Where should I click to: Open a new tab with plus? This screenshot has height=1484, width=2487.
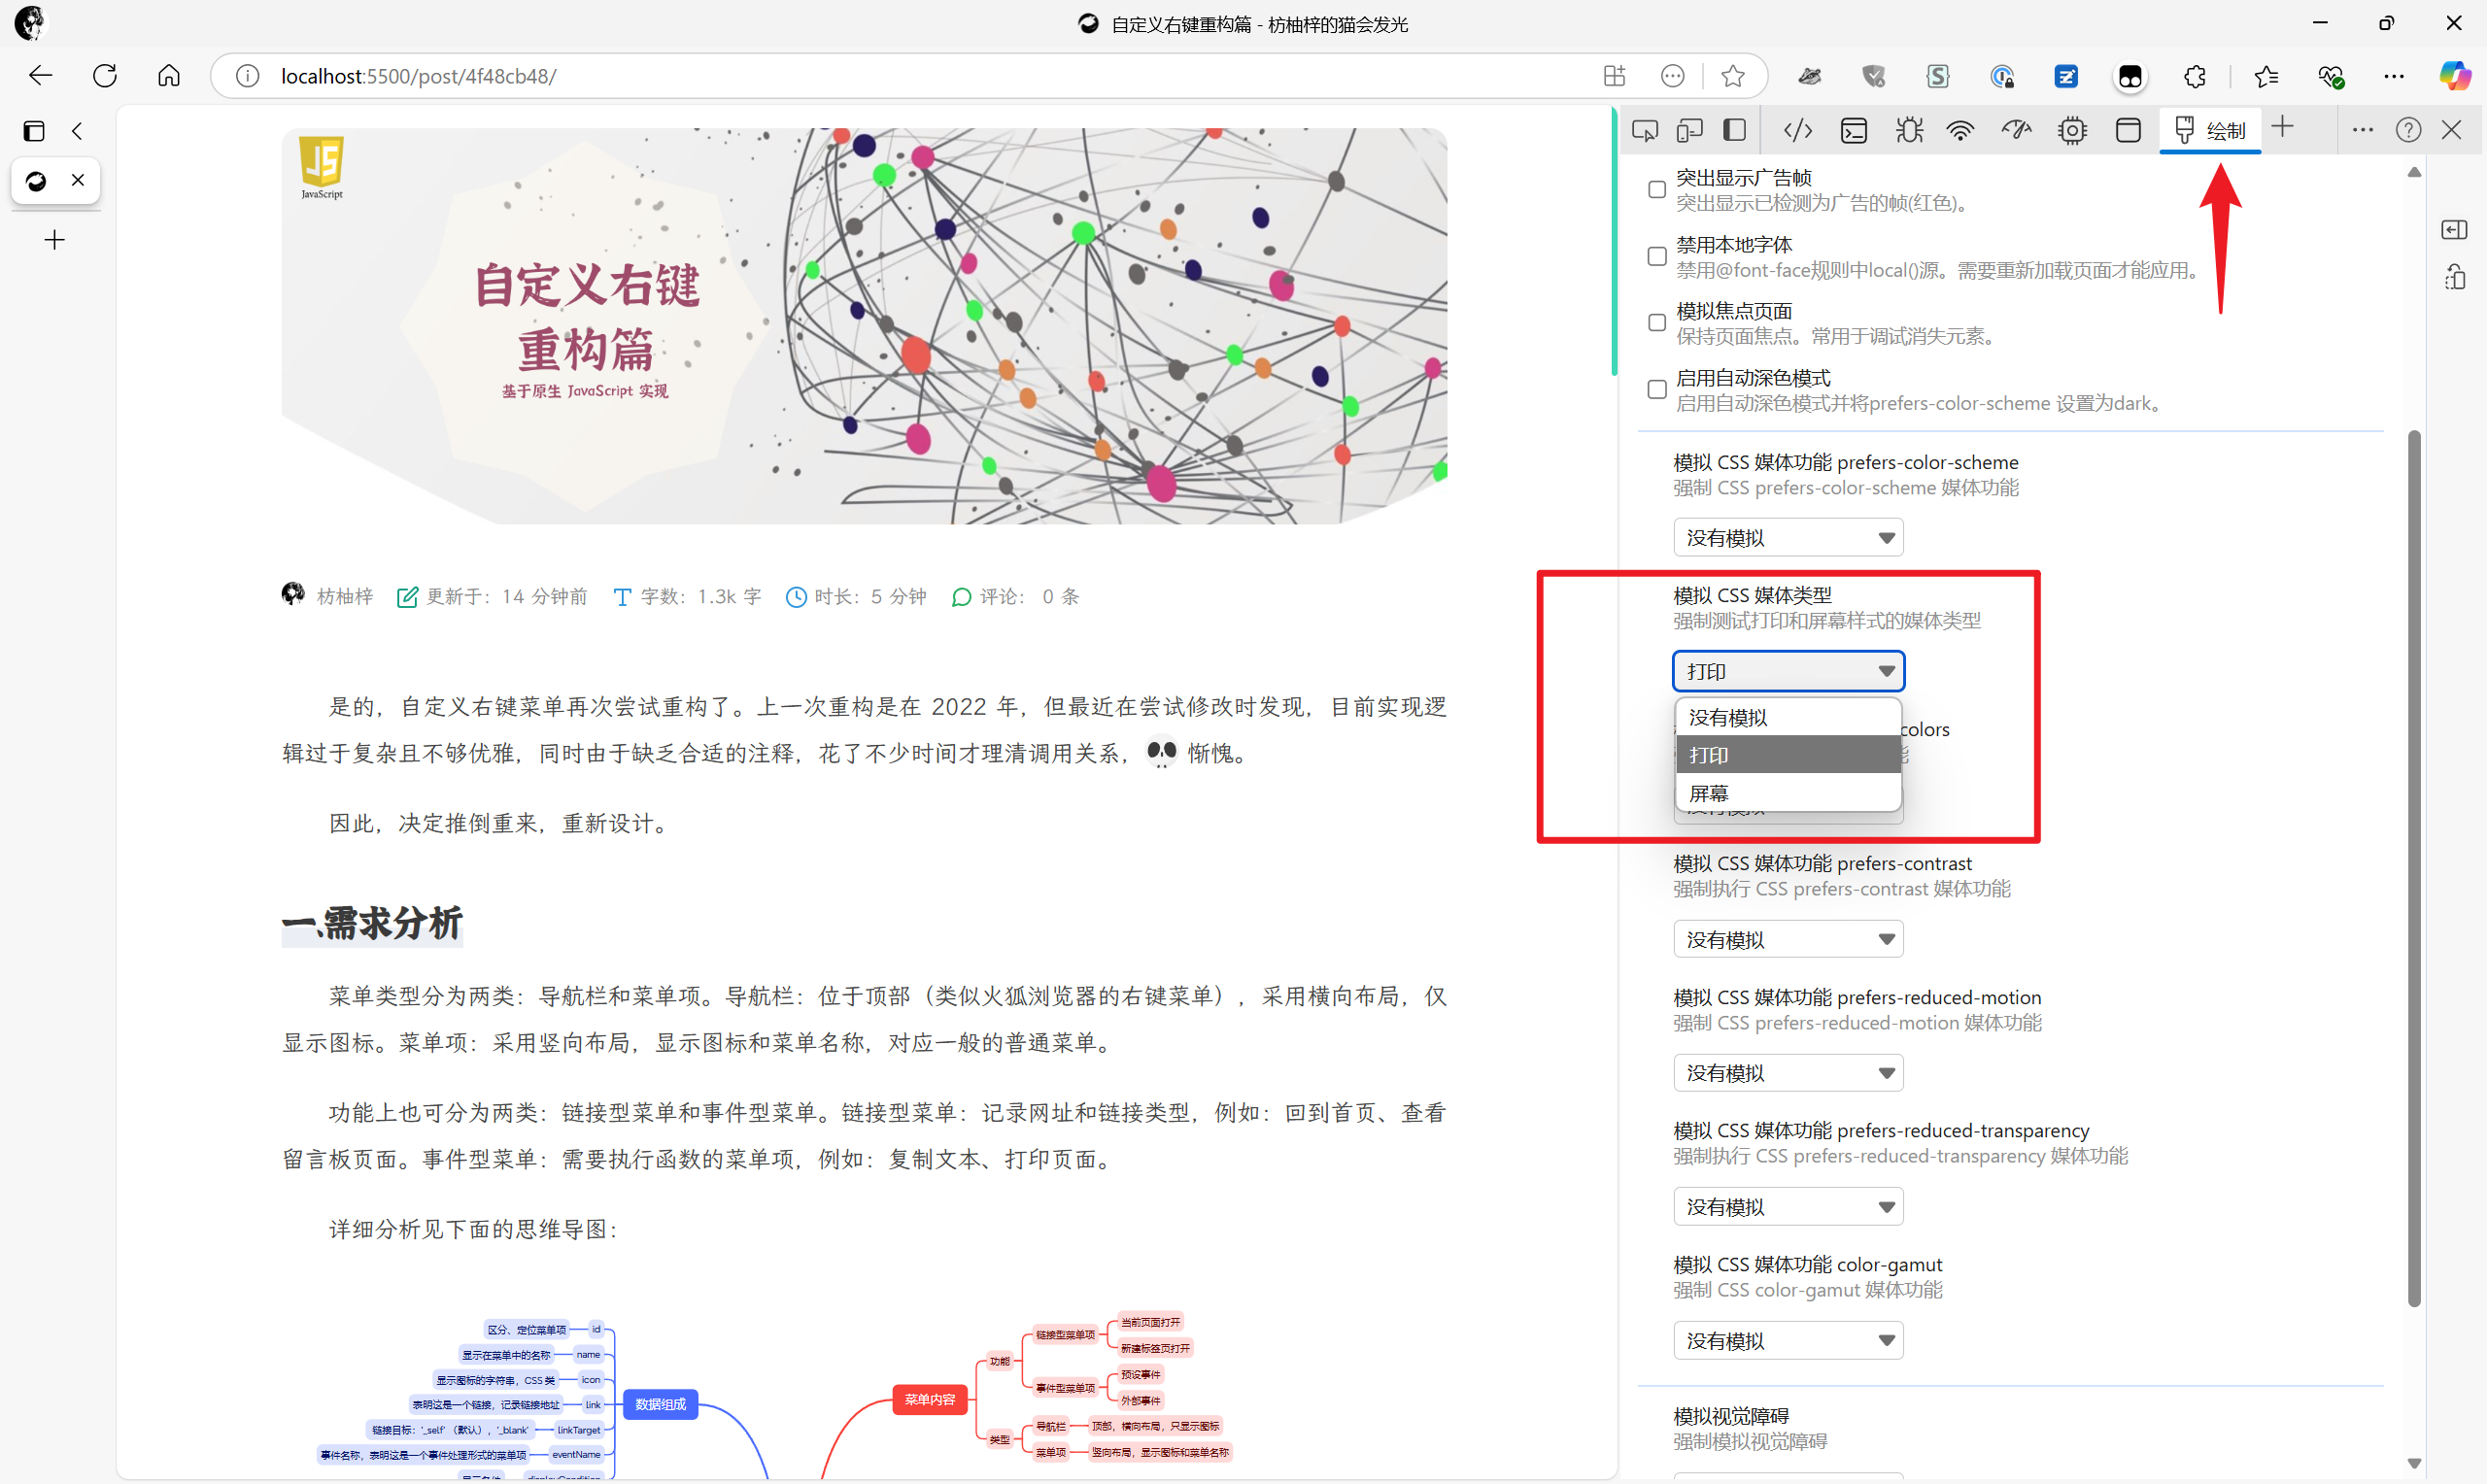pyautogui.click(x=55, y=240)
